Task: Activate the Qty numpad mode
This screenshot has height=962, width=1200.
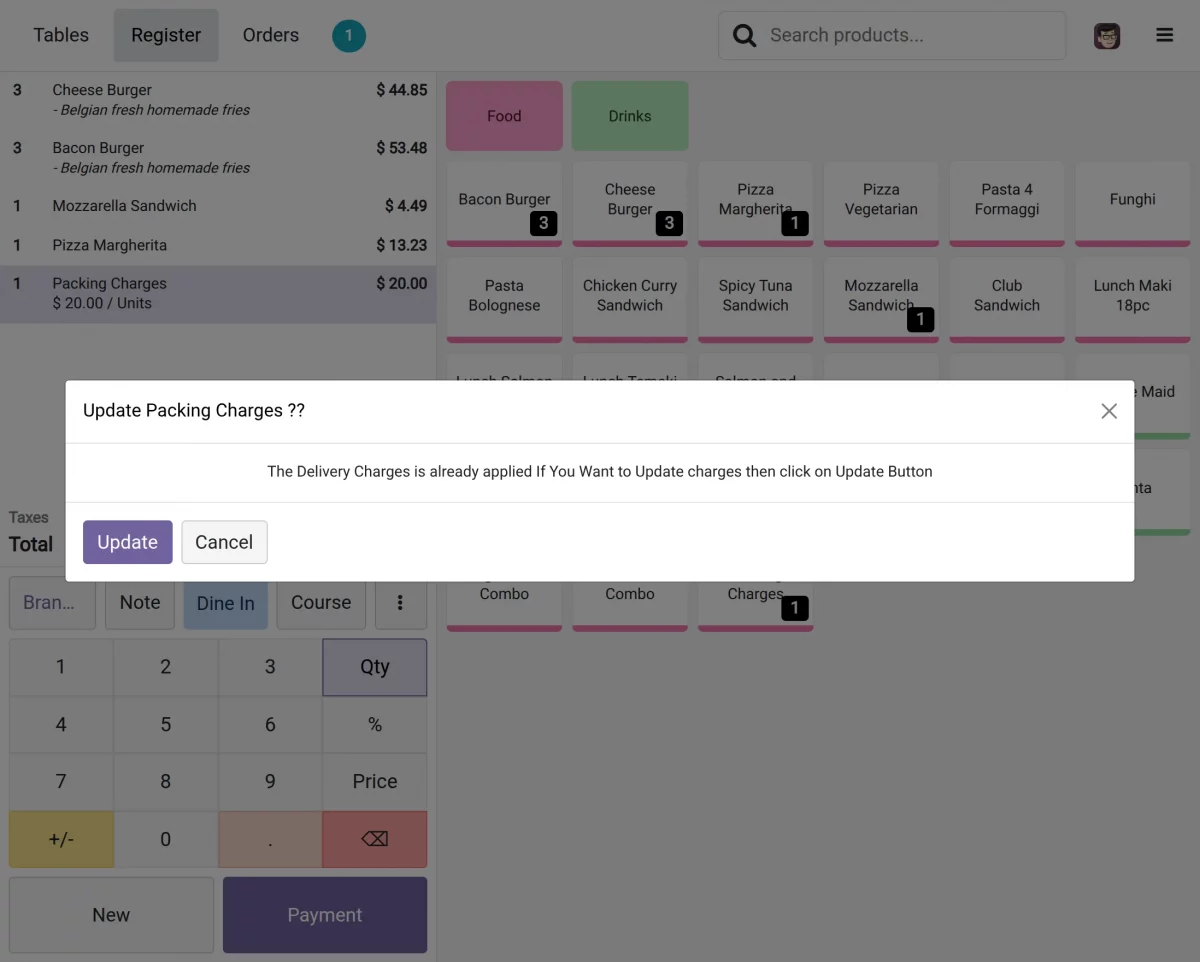Action: point(374,667)
